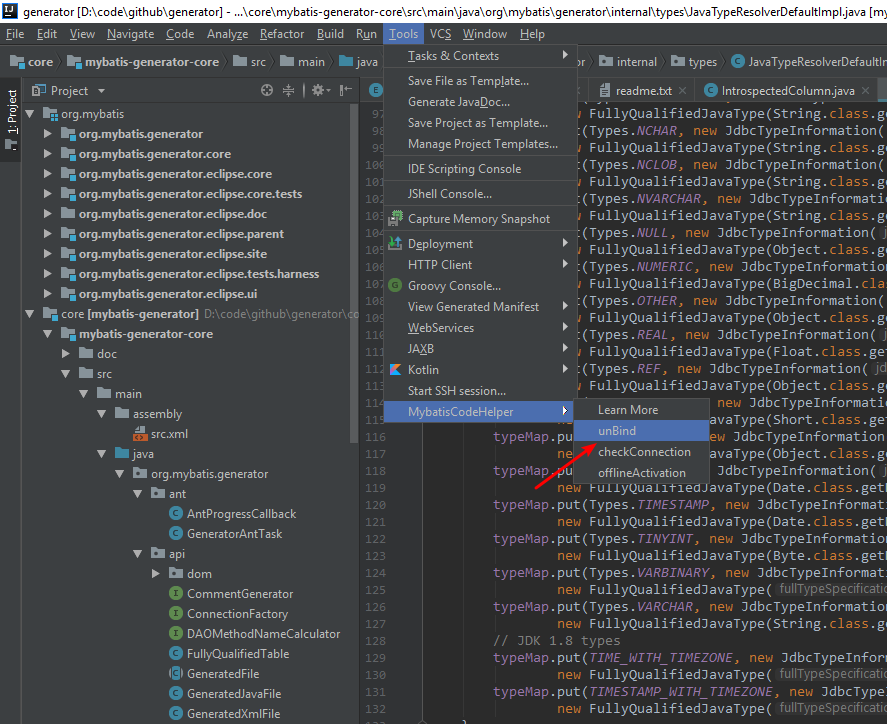
Task: Select Manage Project Templates...
Action: tap(480, 144)
